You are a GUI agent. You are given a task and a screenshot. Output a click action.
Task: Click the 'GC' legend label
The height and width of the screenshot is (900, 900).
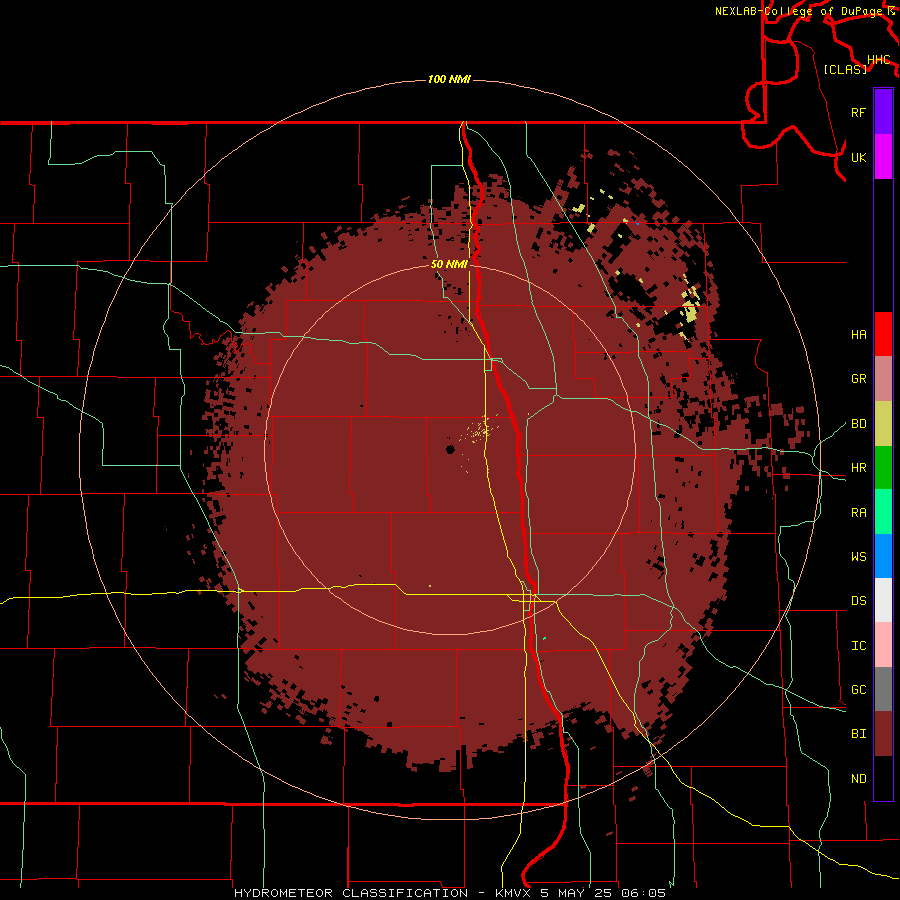point(858,690)
